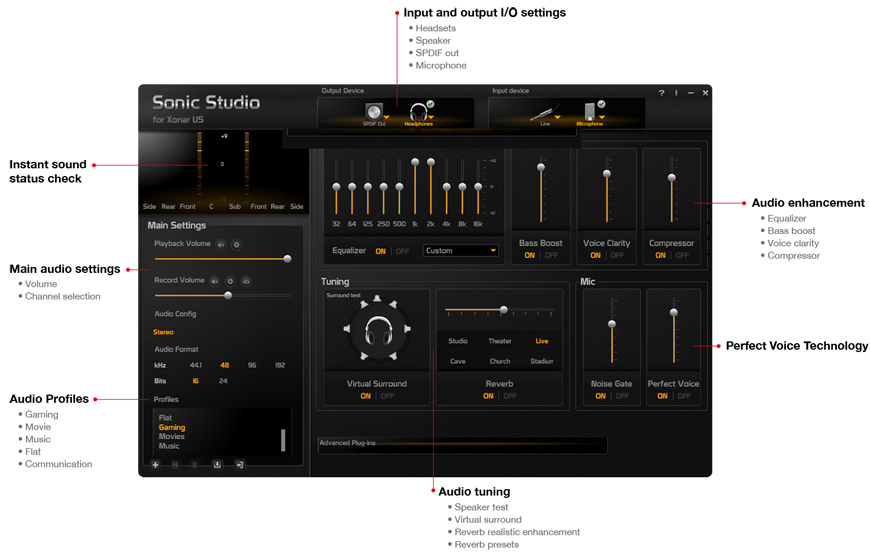Disable Virtual Surround with OFF
The image size is (870, 557).
pyautogui.click(x=387, y=396)
